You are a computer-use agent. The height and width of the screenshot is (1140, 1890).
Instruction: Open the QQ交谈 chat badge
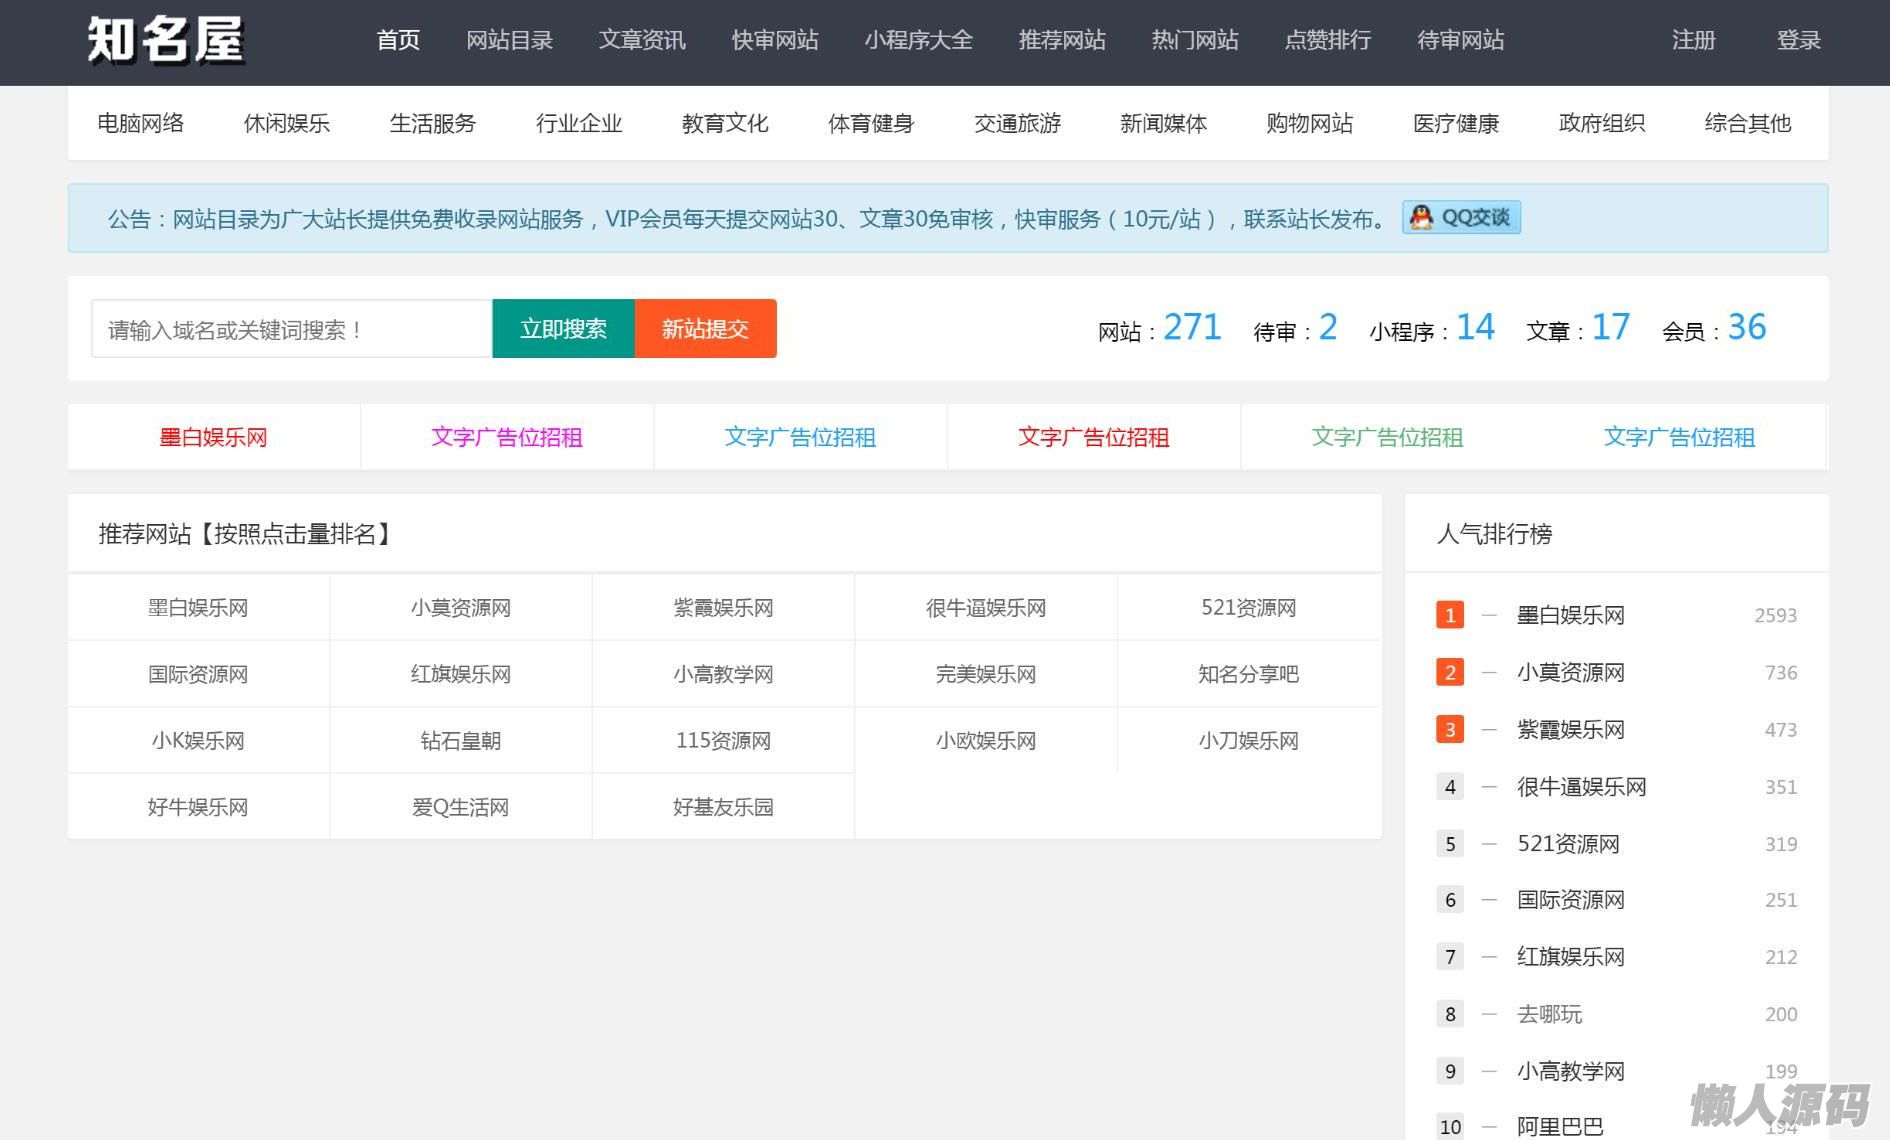click(1461, 218)
